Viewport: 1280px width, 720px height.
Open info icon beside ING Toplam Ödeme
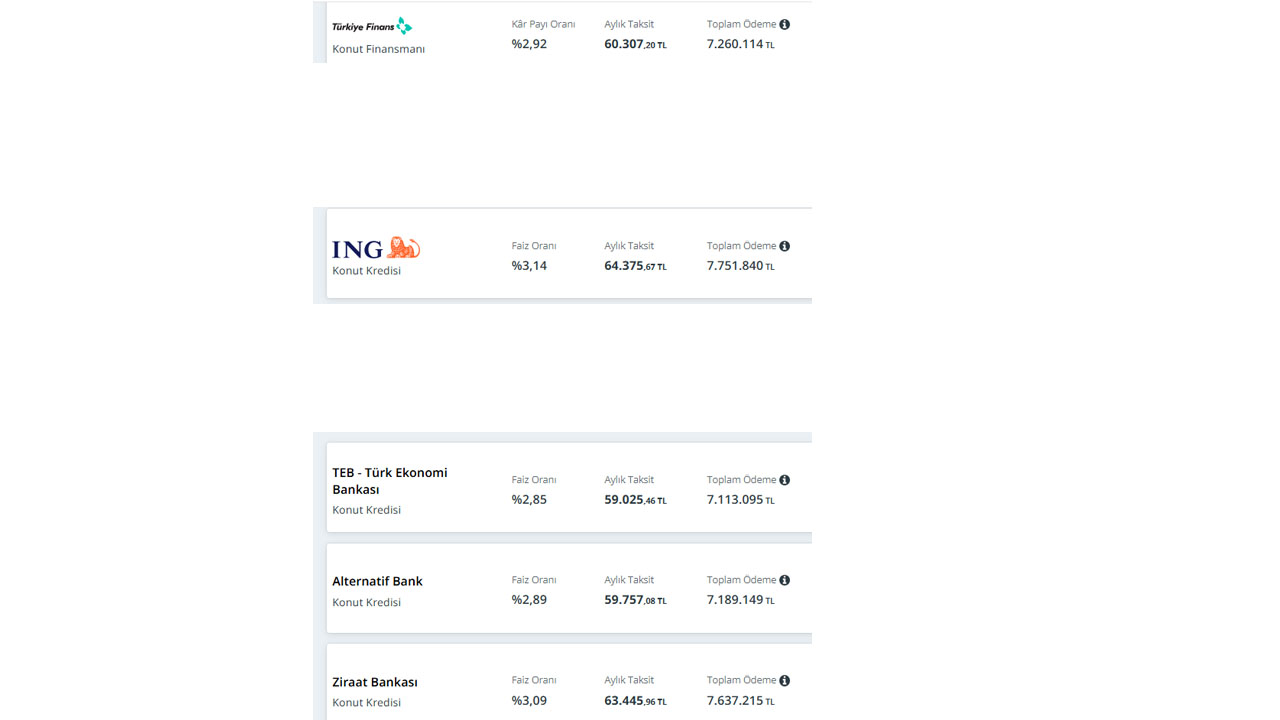[x=784, y=246]
